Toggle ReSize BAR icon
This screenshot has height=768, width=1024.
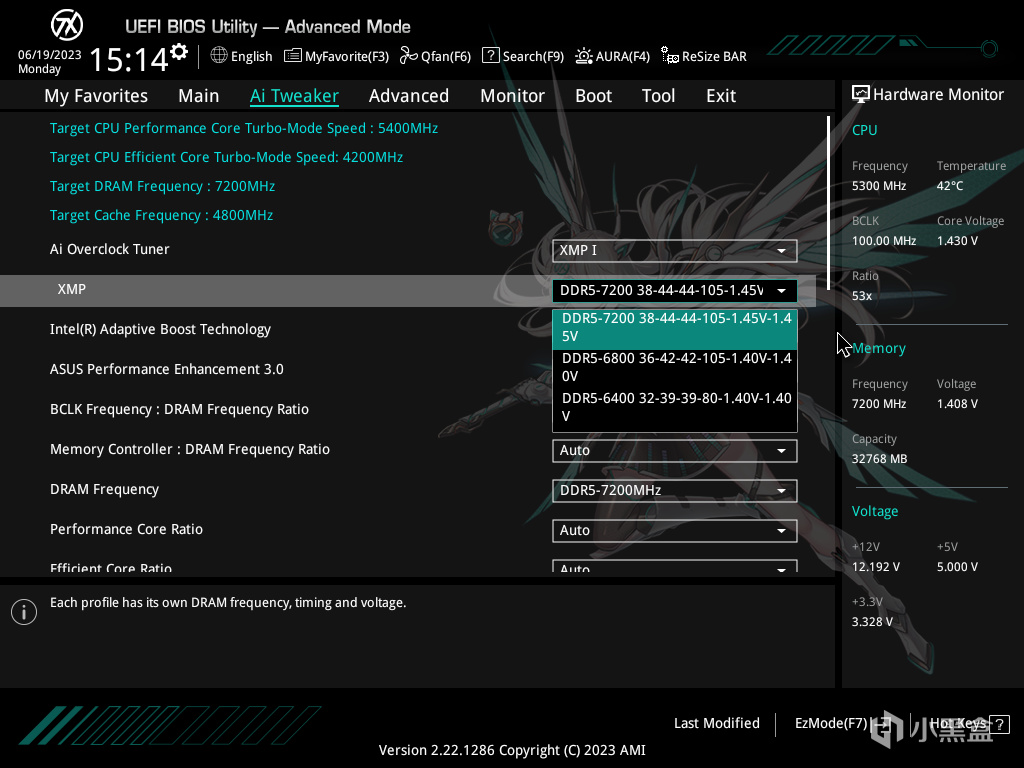670,56
